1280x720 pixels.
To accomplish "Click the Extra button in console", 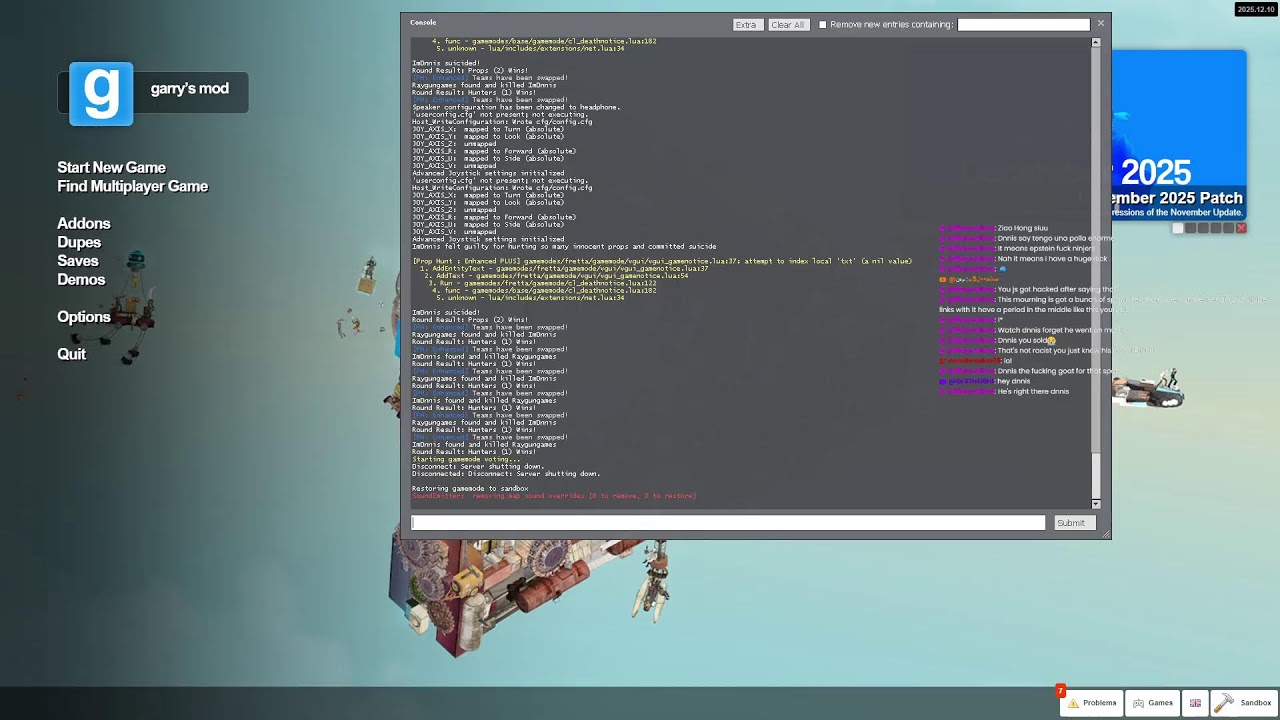I will [x=746, y=25].
